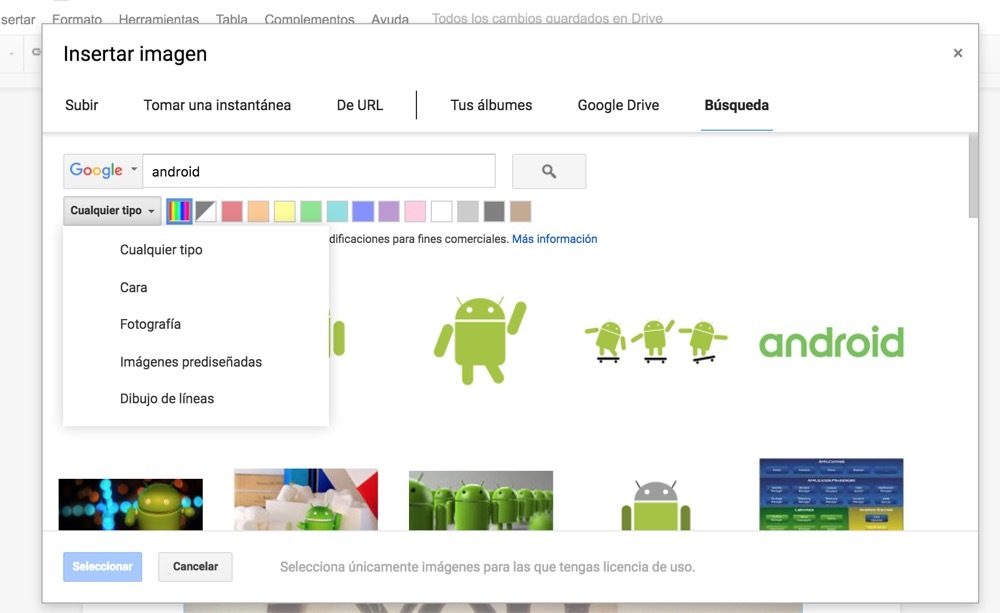Screen dimensions: 1000x613
Task: Click the Cancelar button
Action: pyautogui.click(x=195, y=566)
